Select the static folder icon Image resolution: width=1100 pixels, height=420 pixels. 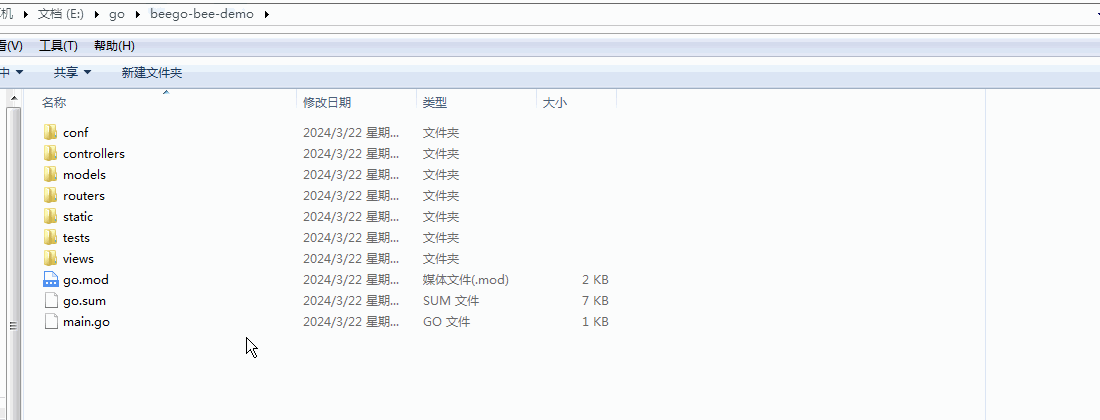point(50,217)
